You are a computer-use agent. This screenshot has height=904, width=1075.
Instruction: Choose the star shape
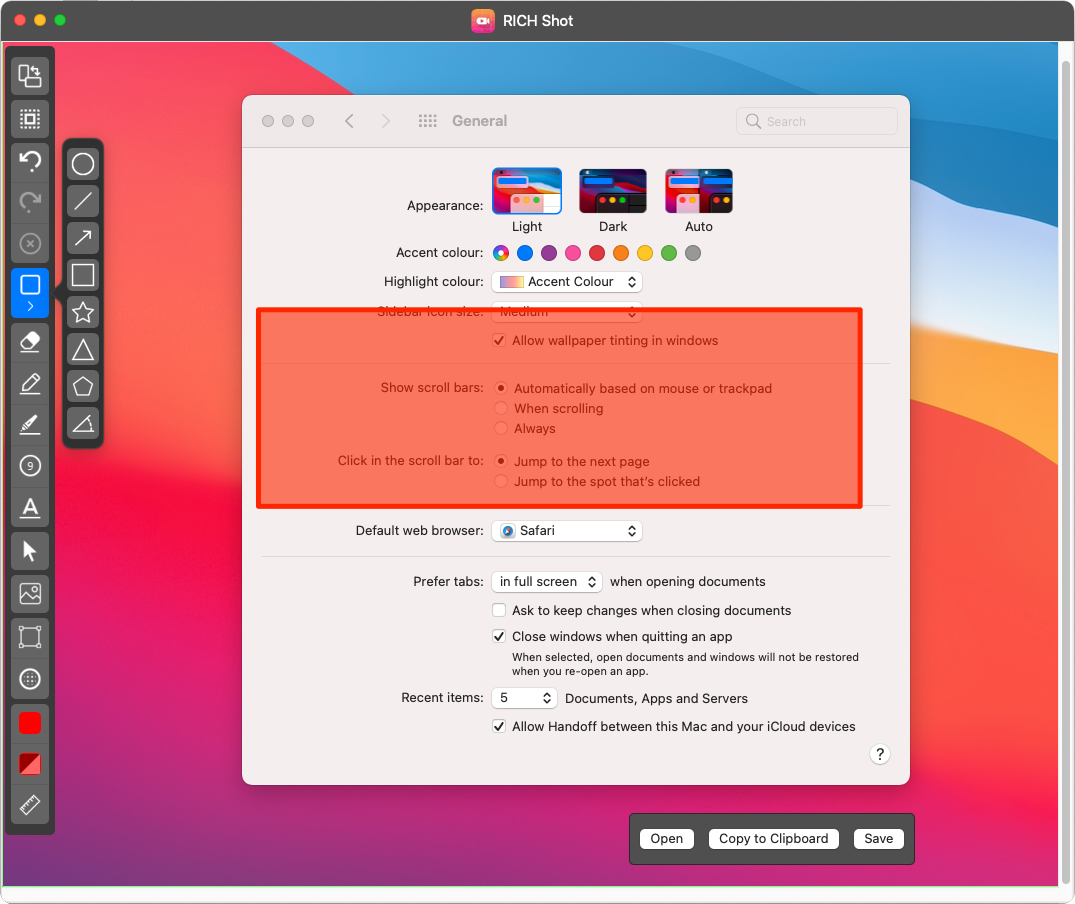tap(83, 313)
